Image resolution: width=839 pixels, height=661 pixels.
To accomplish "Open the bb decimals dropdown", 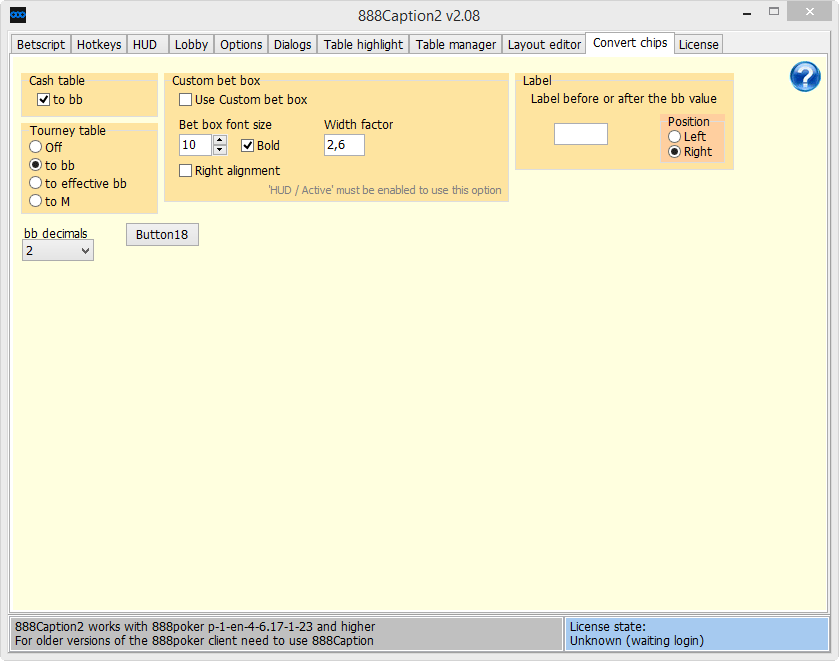I will click(x=58, y=250).
